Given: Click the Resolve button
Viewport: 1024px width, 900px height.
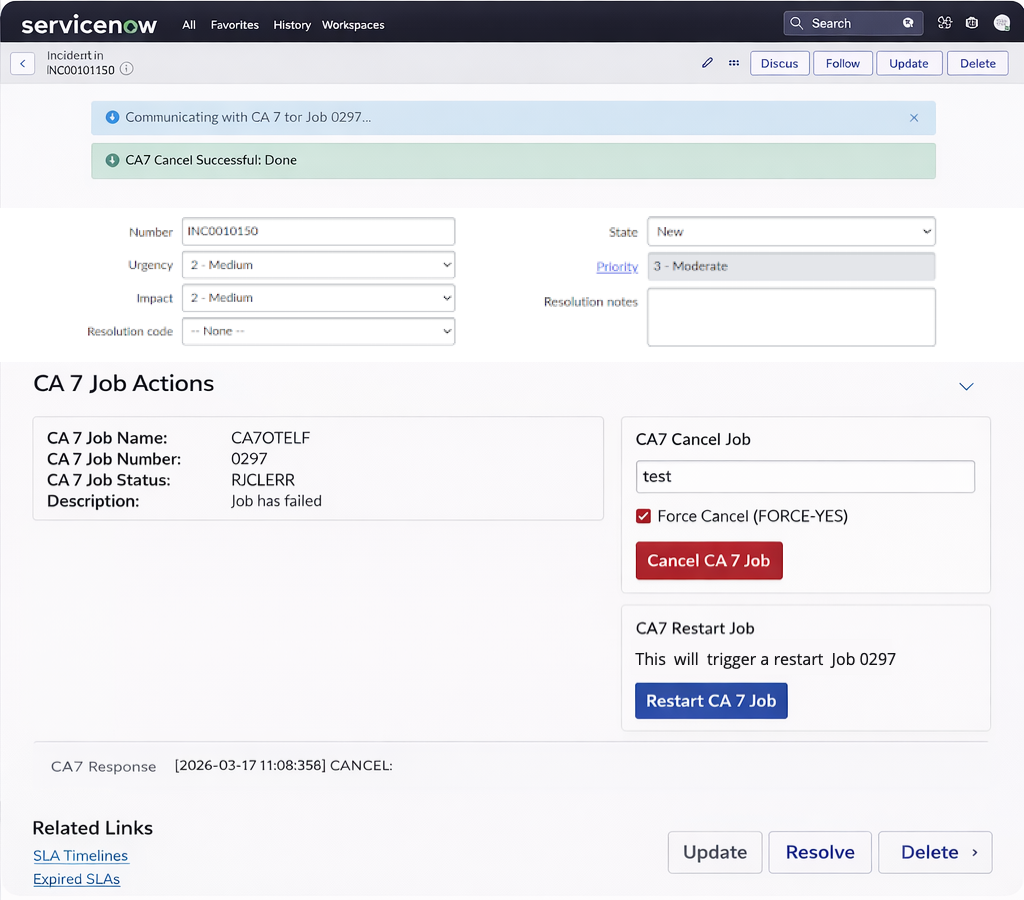Looking at the screenshot, I should (x=820, y=852).
